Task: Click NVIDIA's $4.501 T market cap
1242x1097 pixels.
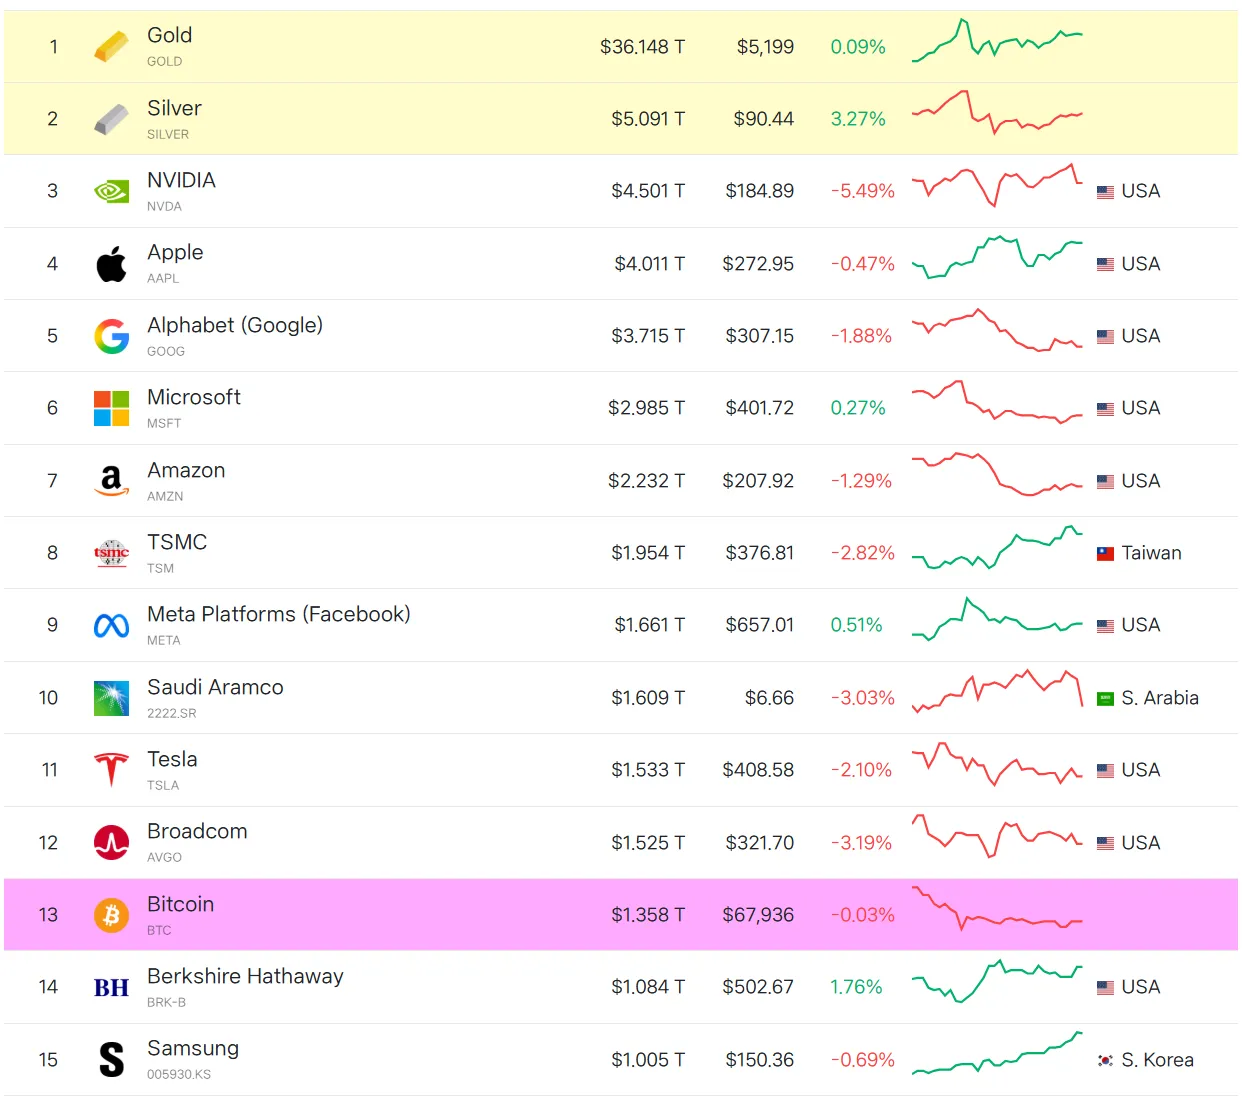Action: 648,191
